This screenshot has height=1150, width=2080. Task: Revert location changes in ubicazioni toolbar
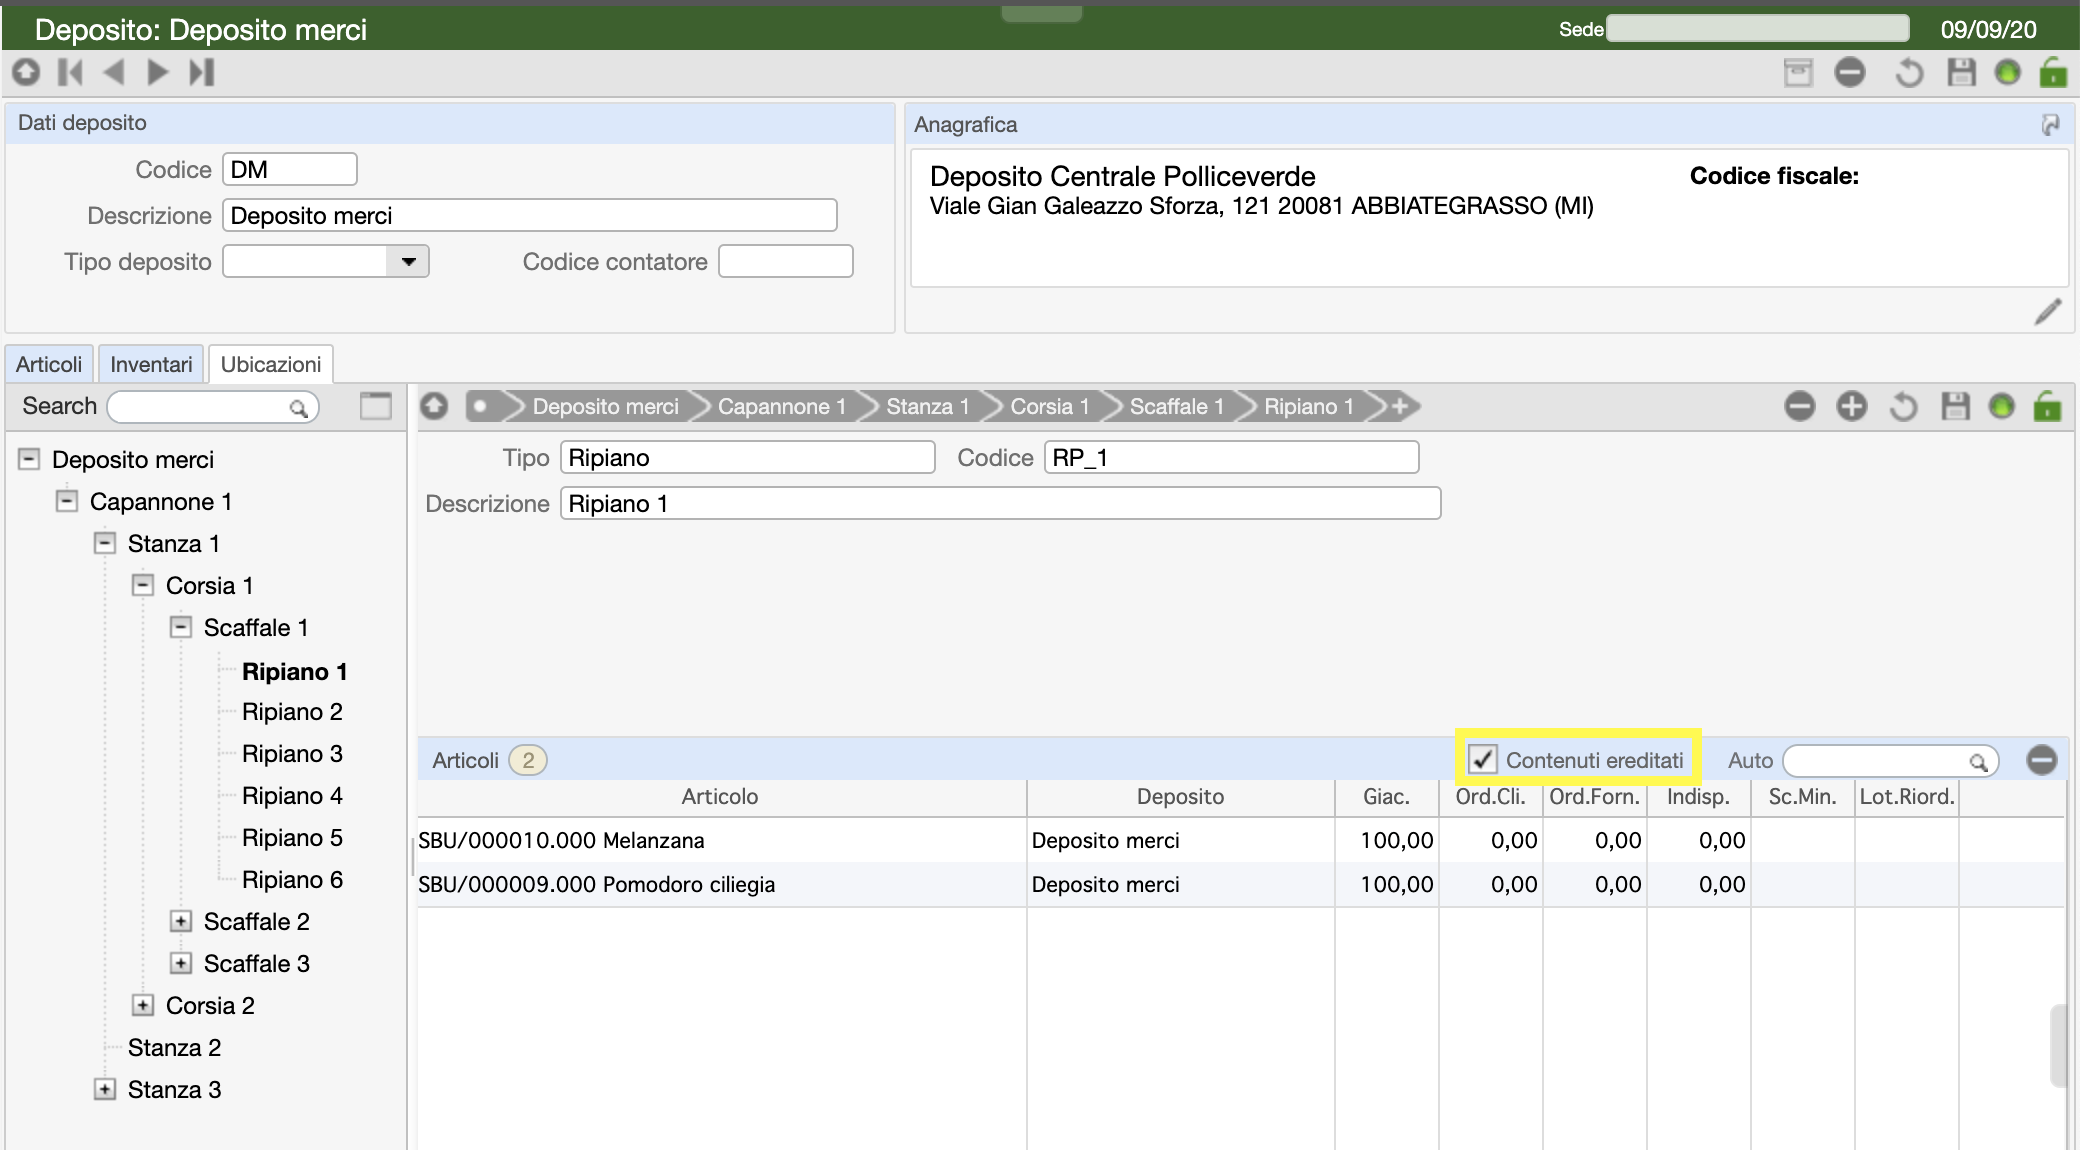click(x=1904, y=407)
